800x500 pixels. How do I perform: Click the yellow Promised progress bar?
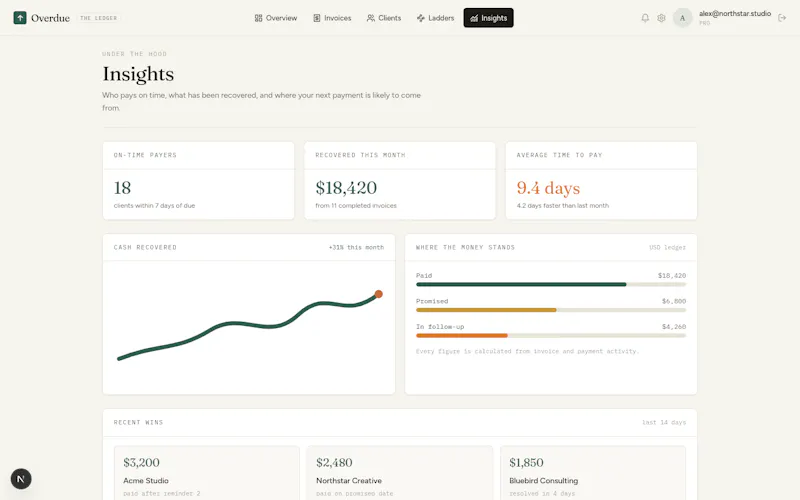[486, 310]
